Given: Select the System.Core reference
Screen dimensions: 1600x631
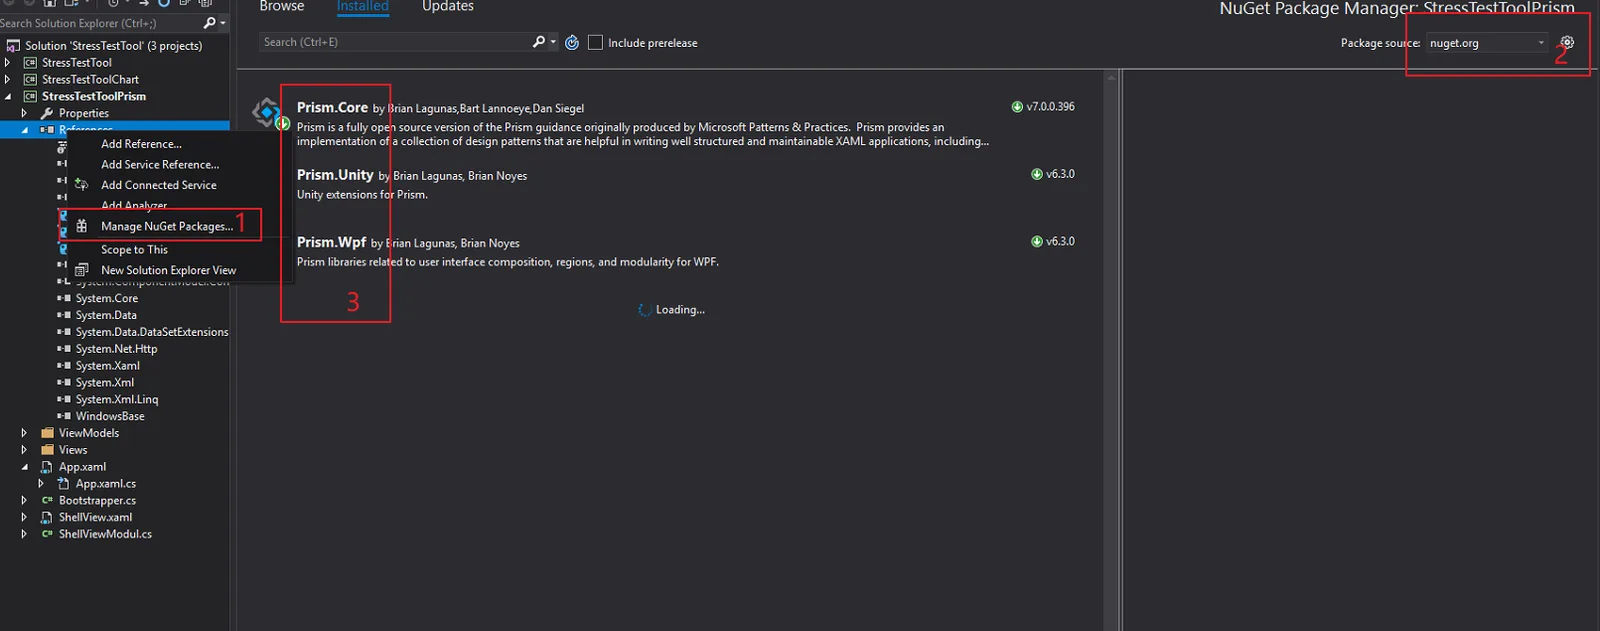Looking at the screenshot, I should point(107,298).
